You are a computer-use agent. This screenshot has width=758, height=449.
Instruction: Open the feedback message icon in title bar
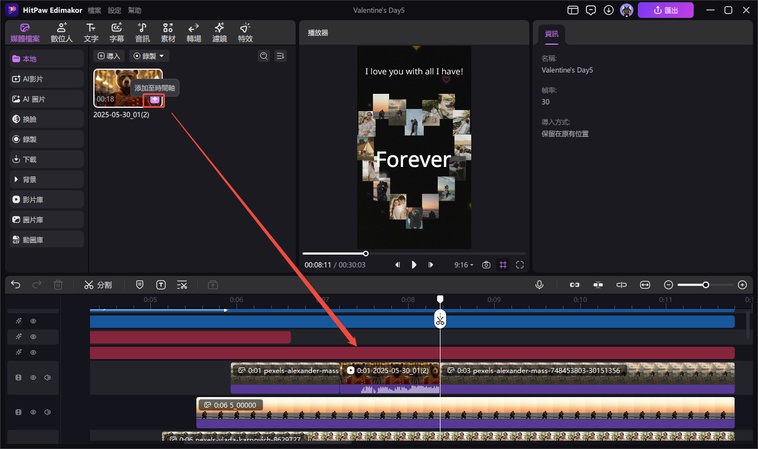coord(591,10)
